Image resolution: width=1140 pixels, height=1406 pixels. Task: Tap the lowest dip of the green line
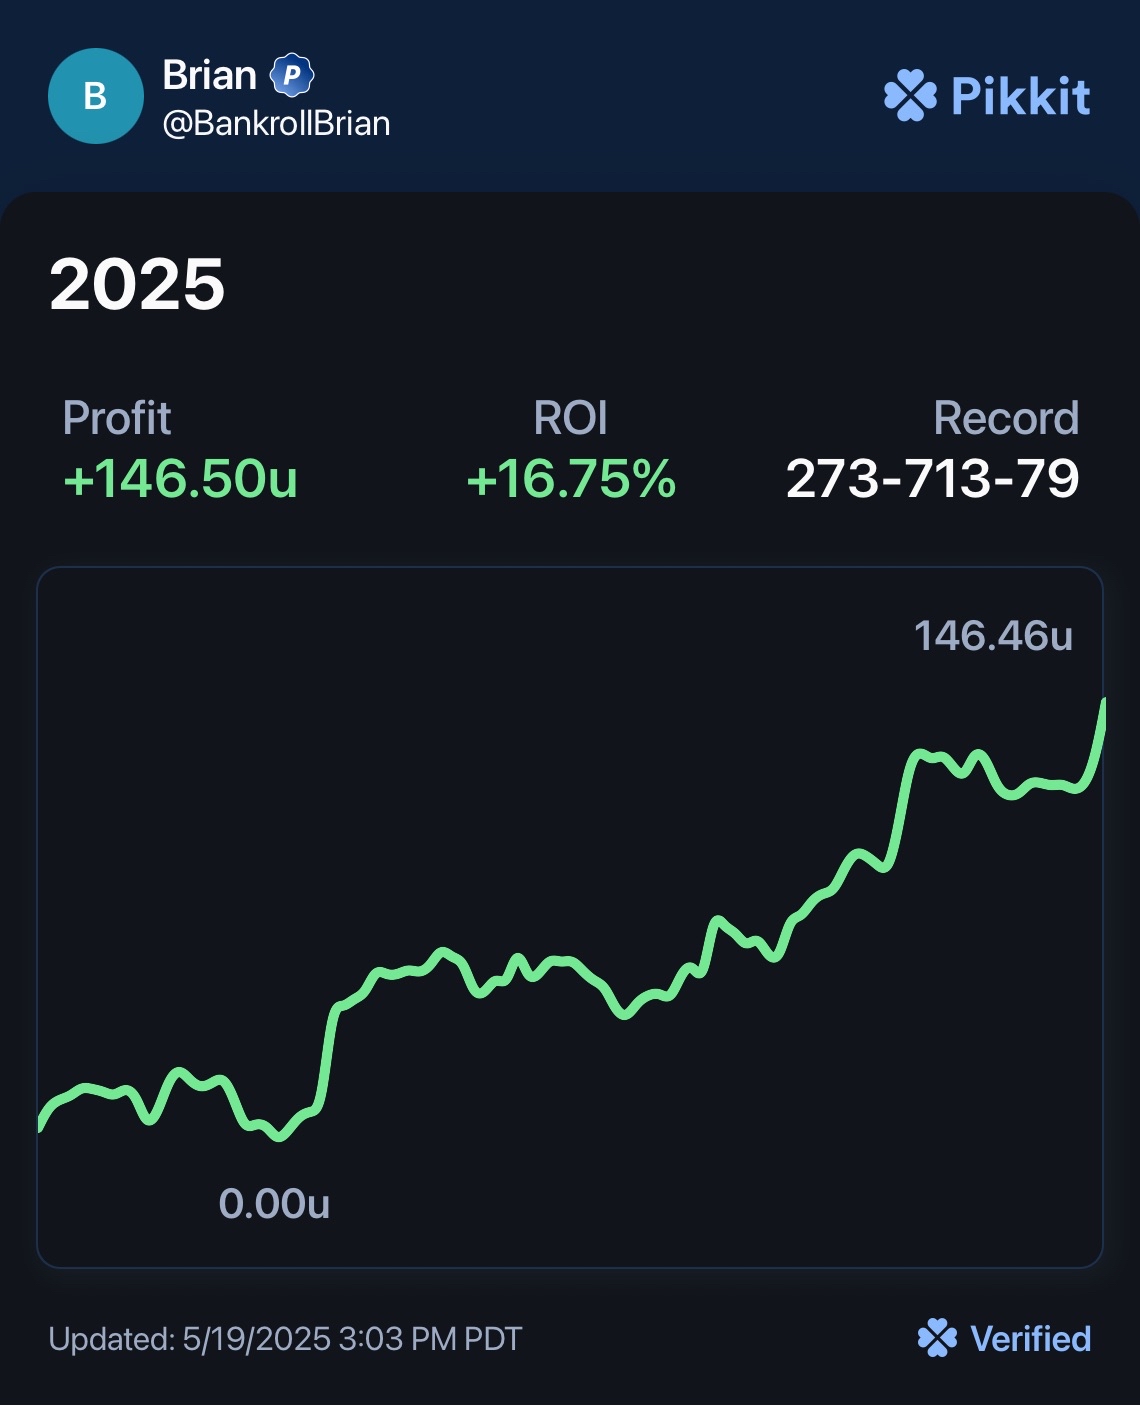pyautogui.click(x=279, y=1136)
